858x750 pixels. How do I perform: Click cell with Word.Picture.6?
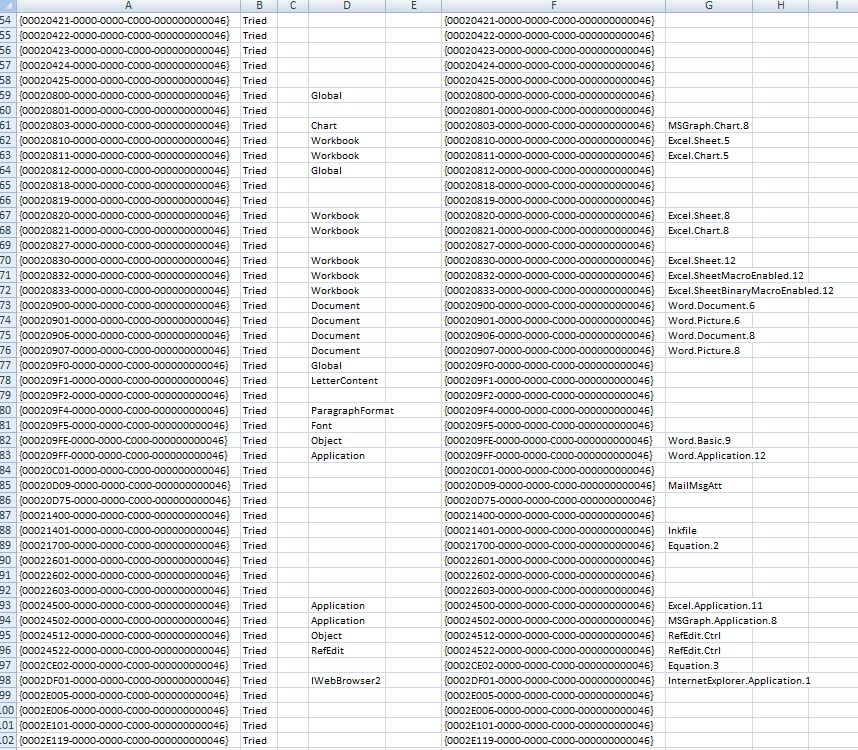point(709,321)
